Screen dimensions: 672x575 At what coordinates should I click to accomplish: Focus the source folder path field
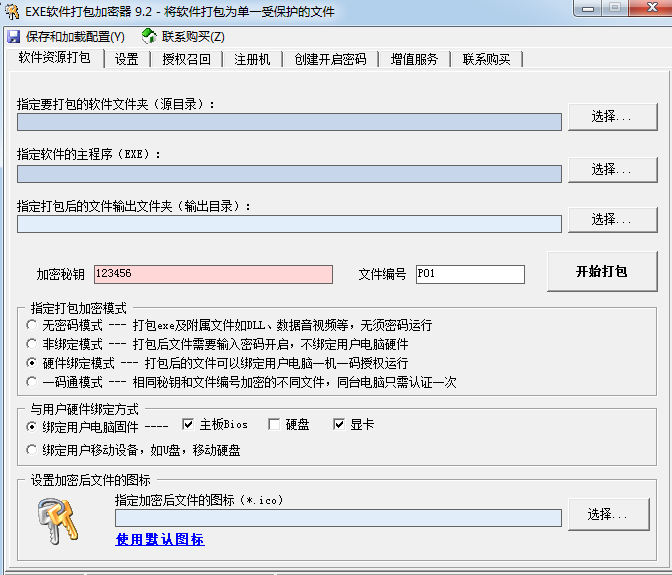tap(289, 122)
